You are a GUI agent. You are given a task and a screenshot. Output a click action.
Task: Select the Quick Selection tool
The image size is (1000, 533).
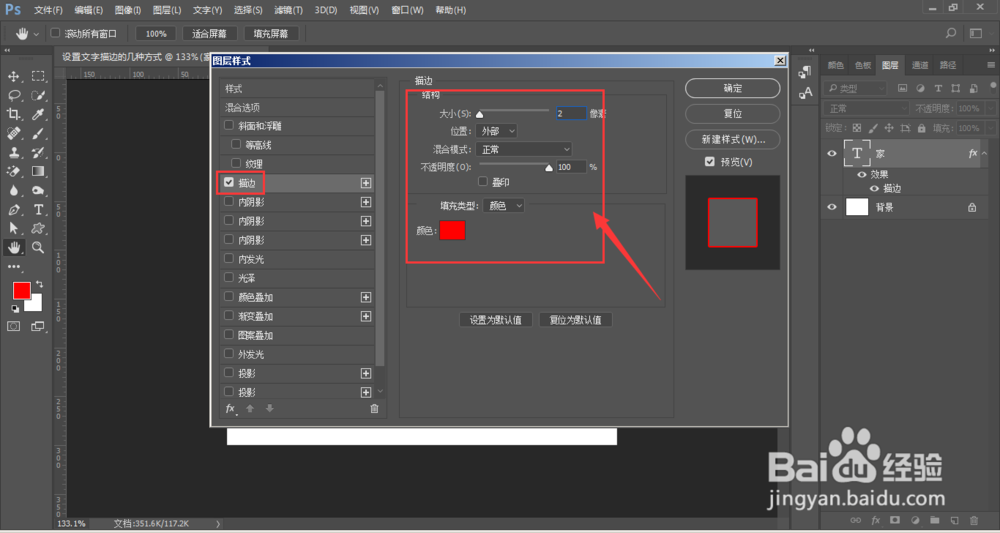point(38,96)
